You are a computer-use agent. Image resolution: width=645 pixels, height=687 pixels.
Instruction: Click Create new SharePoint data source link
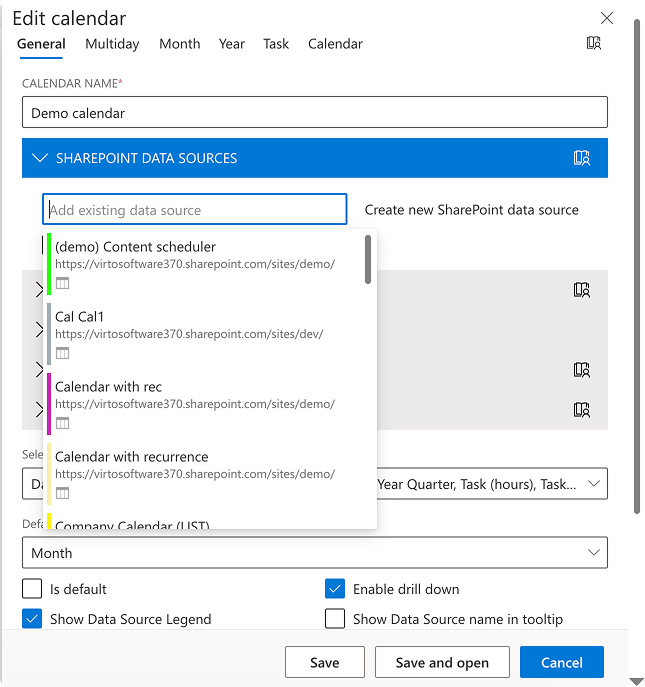pyautogui.click(x=471, y=210)
